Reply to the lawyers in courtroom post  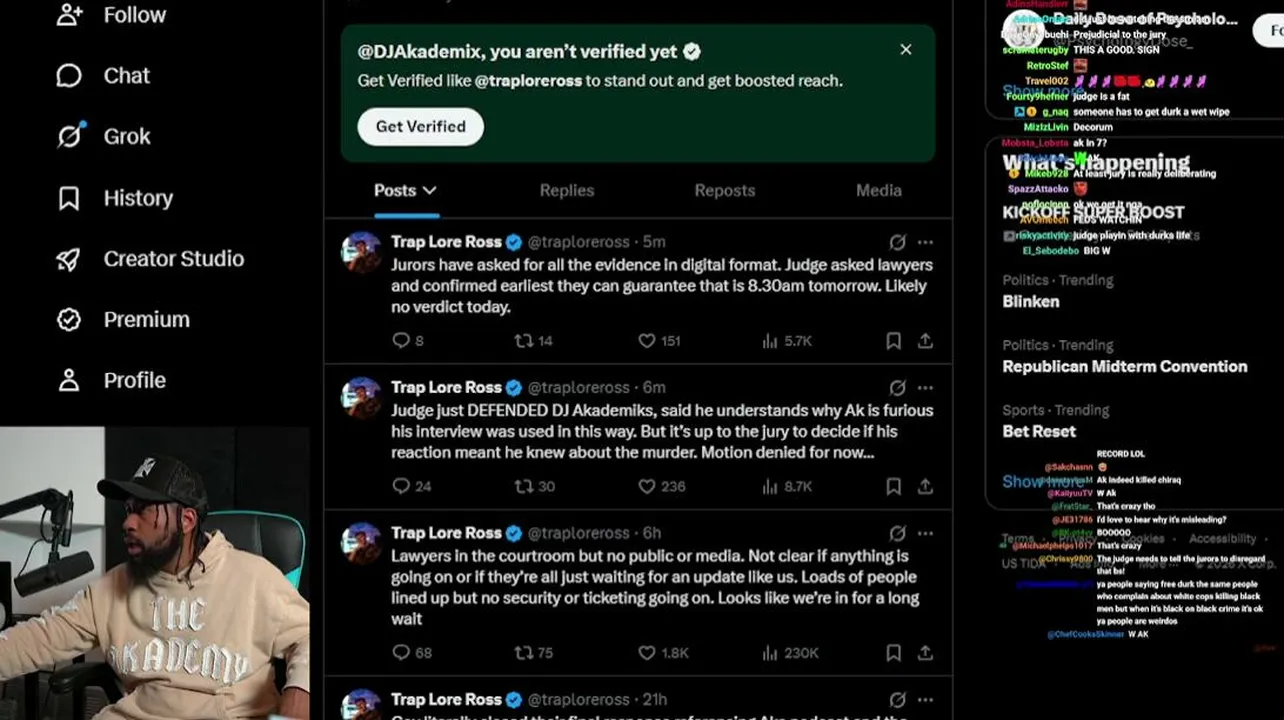coord(411,653)
